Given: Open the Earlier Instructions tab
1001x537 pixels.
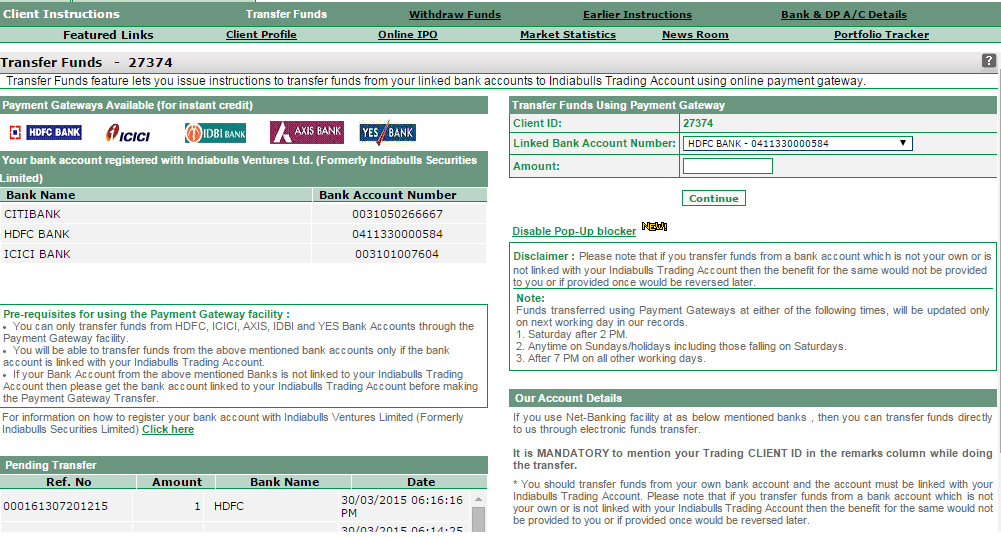Looking at the screenshot, I should (x=637, y=15).
